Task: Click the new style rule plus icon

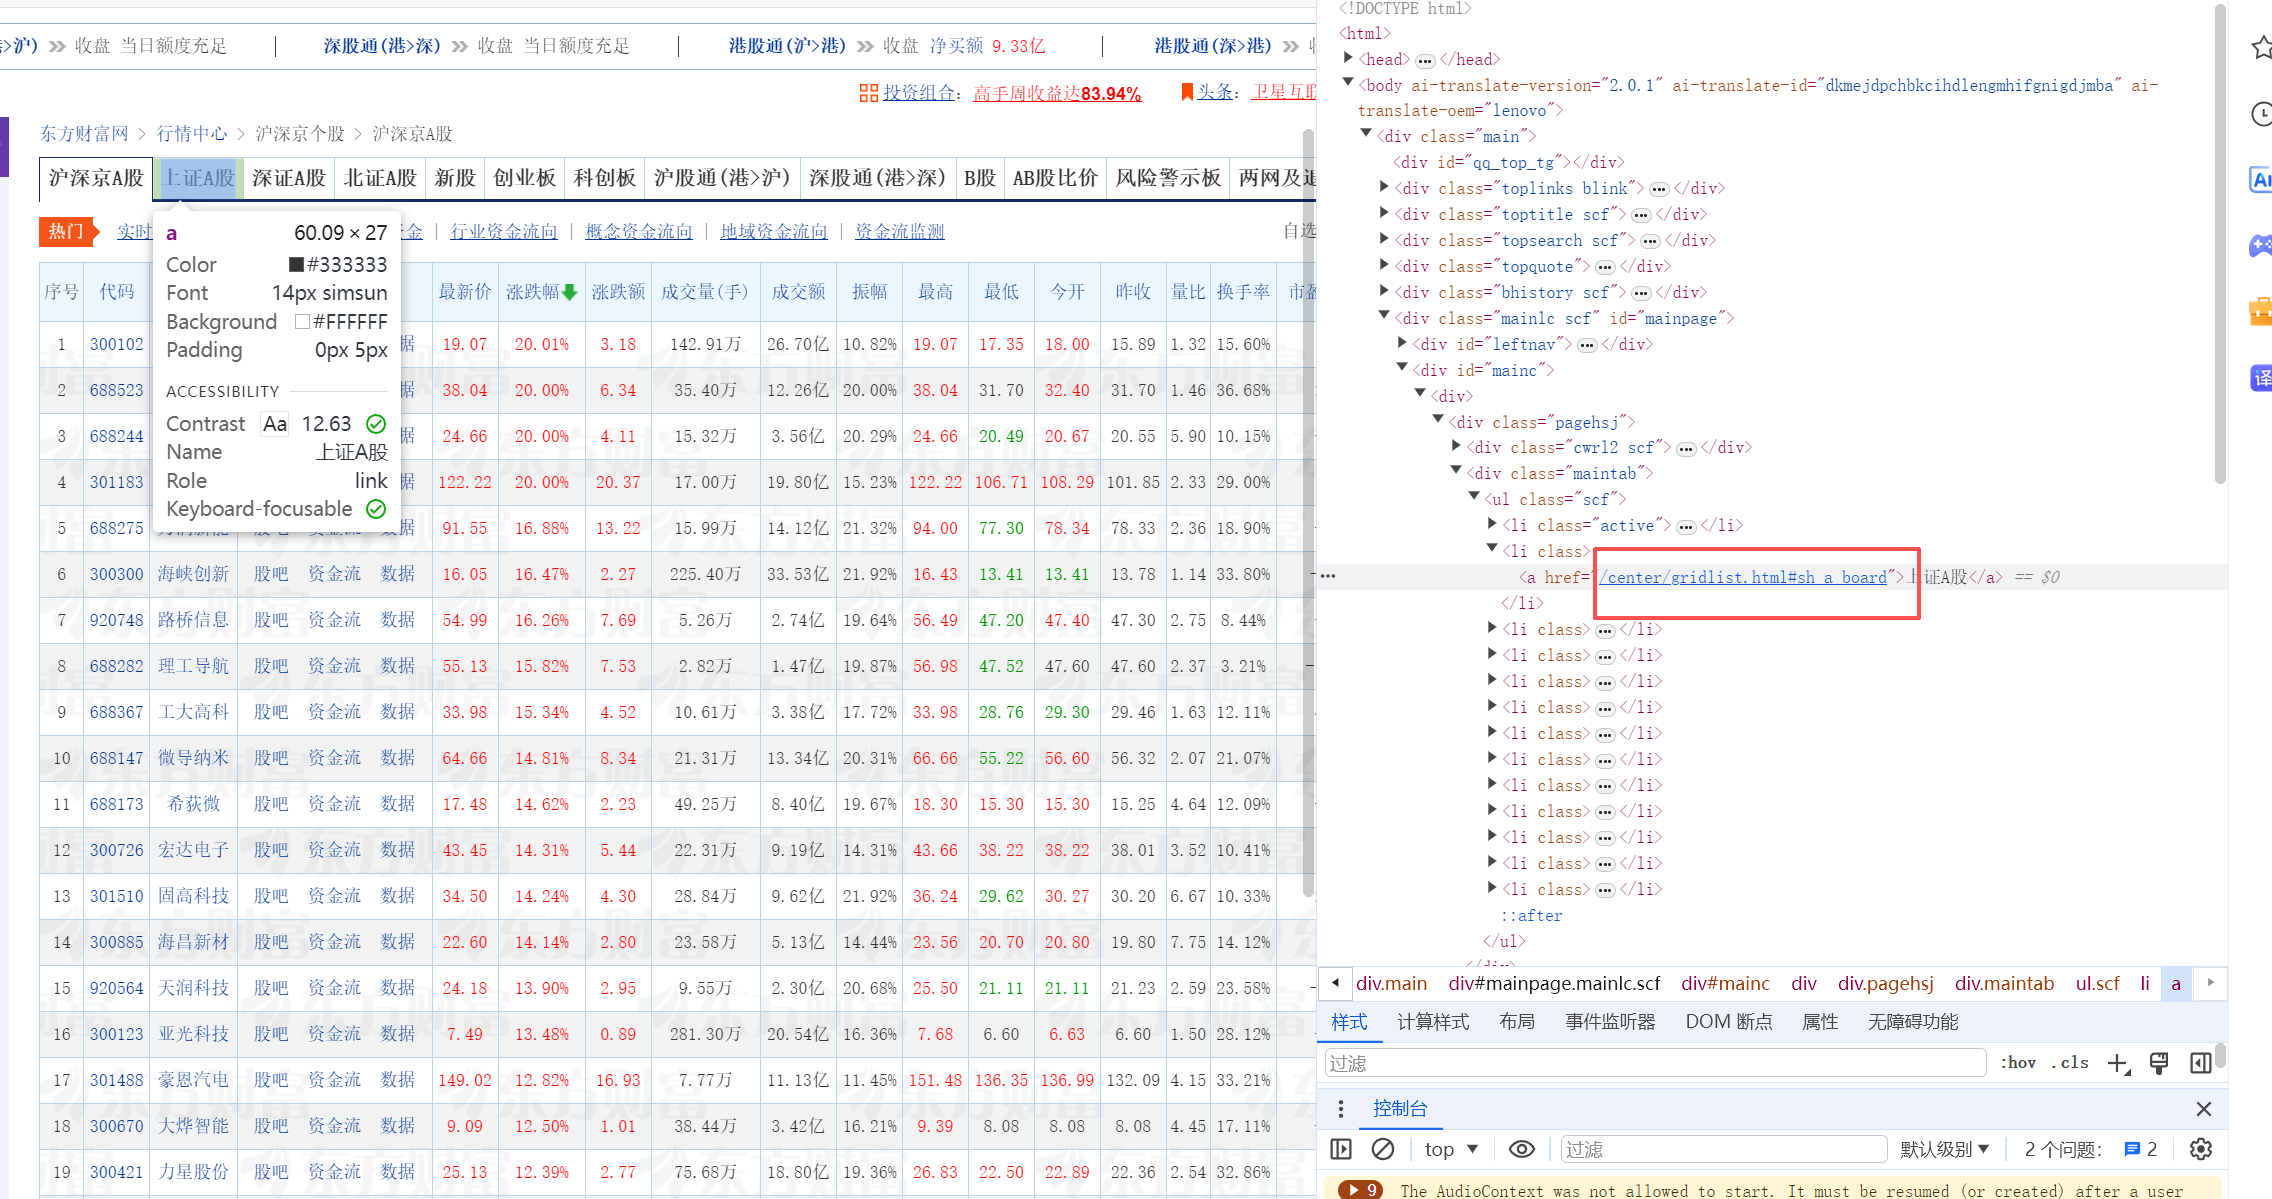Action: [x=2118, y=1063]
